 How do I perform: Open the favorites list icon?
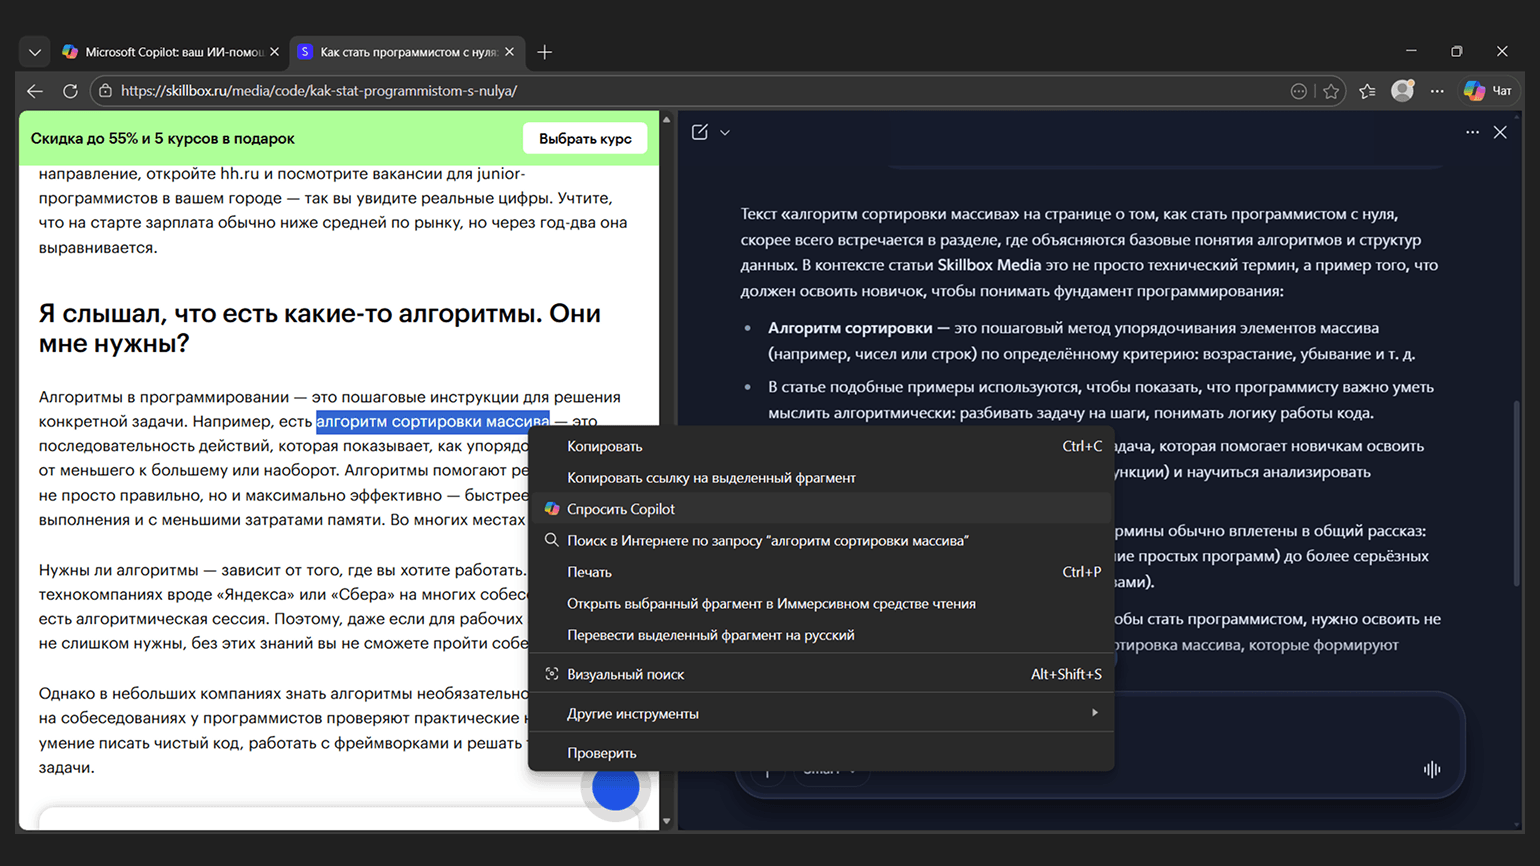1367,91
